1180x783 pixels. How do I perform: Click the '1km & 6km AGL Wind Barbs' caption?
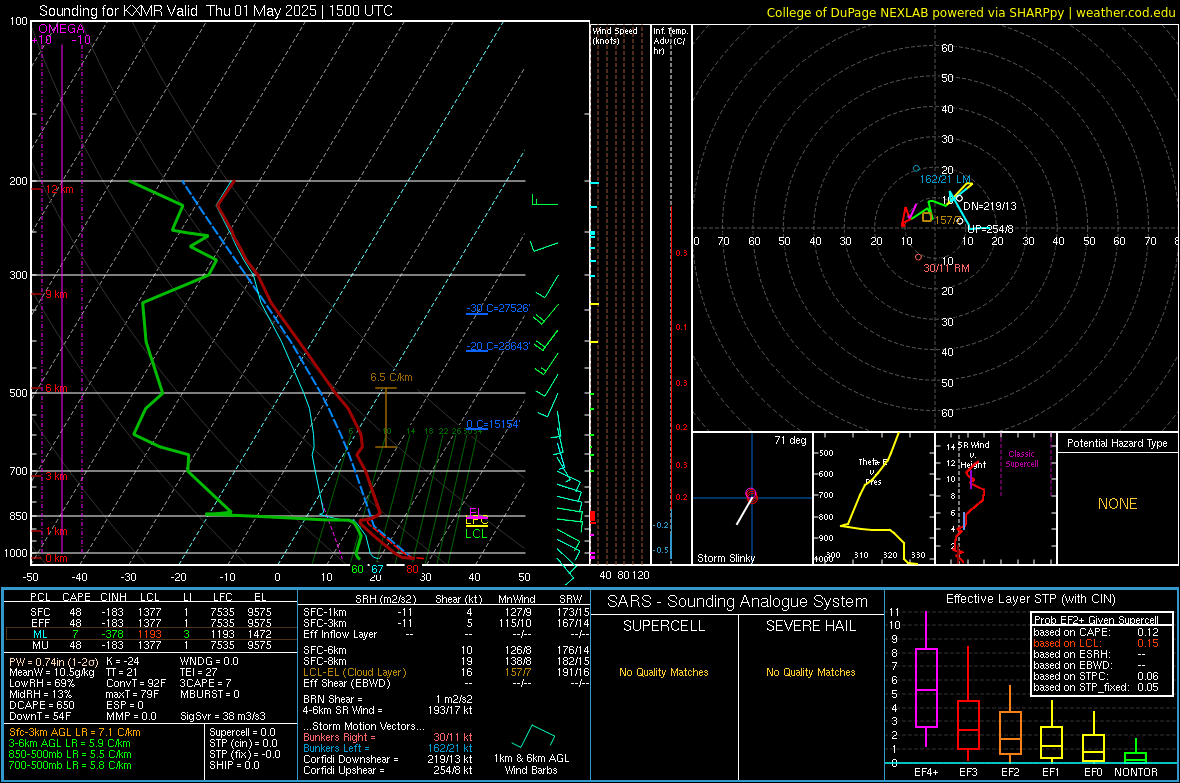[531, 764]
